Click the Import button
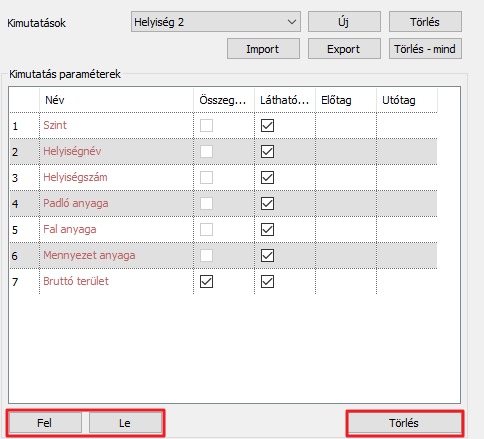 pyautogui.click(x=263, y=49)
